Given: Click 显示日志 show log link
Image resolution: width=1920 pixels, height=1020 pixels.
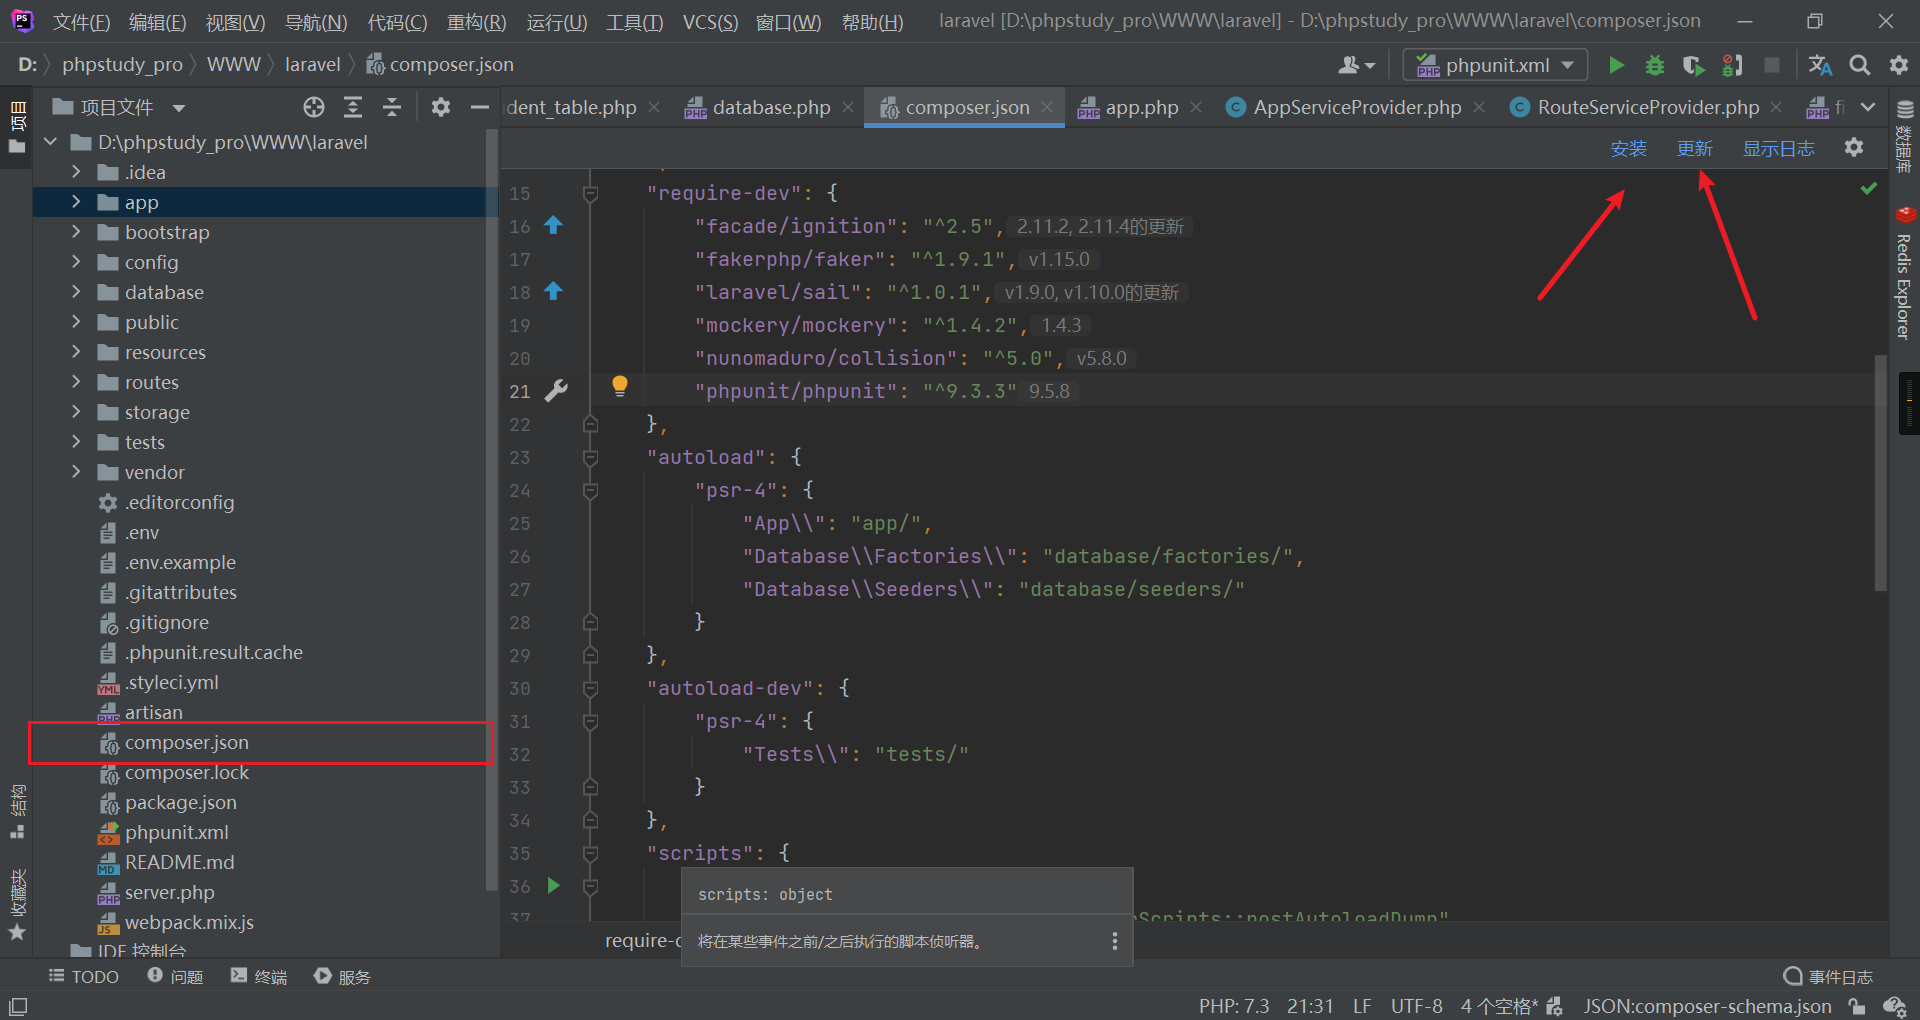Looking at the screenshot, I should point(1778,148).
